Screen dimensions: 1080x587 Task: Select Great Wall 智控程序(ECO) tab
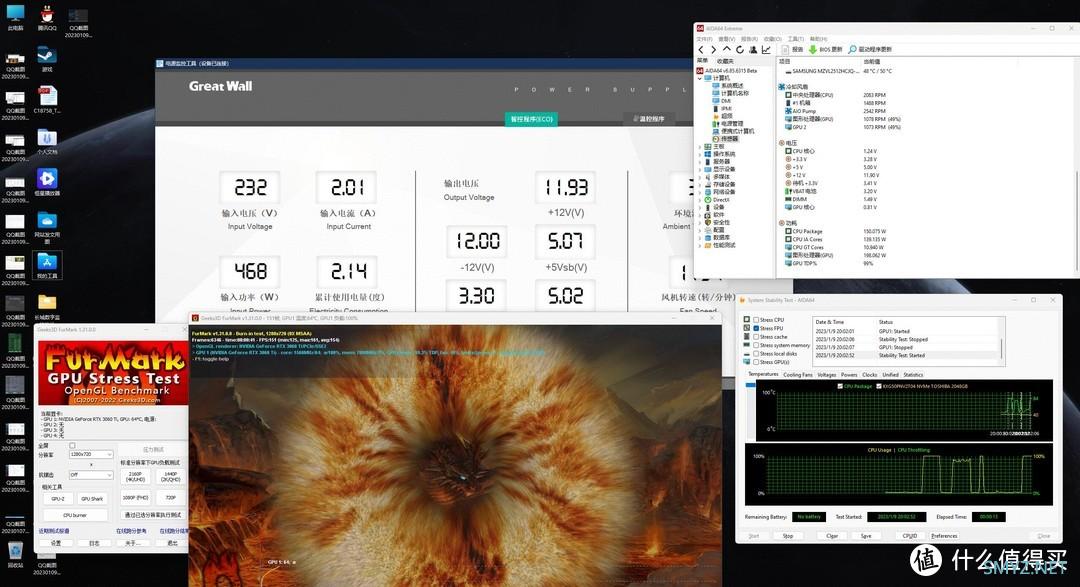pos(531,119)
